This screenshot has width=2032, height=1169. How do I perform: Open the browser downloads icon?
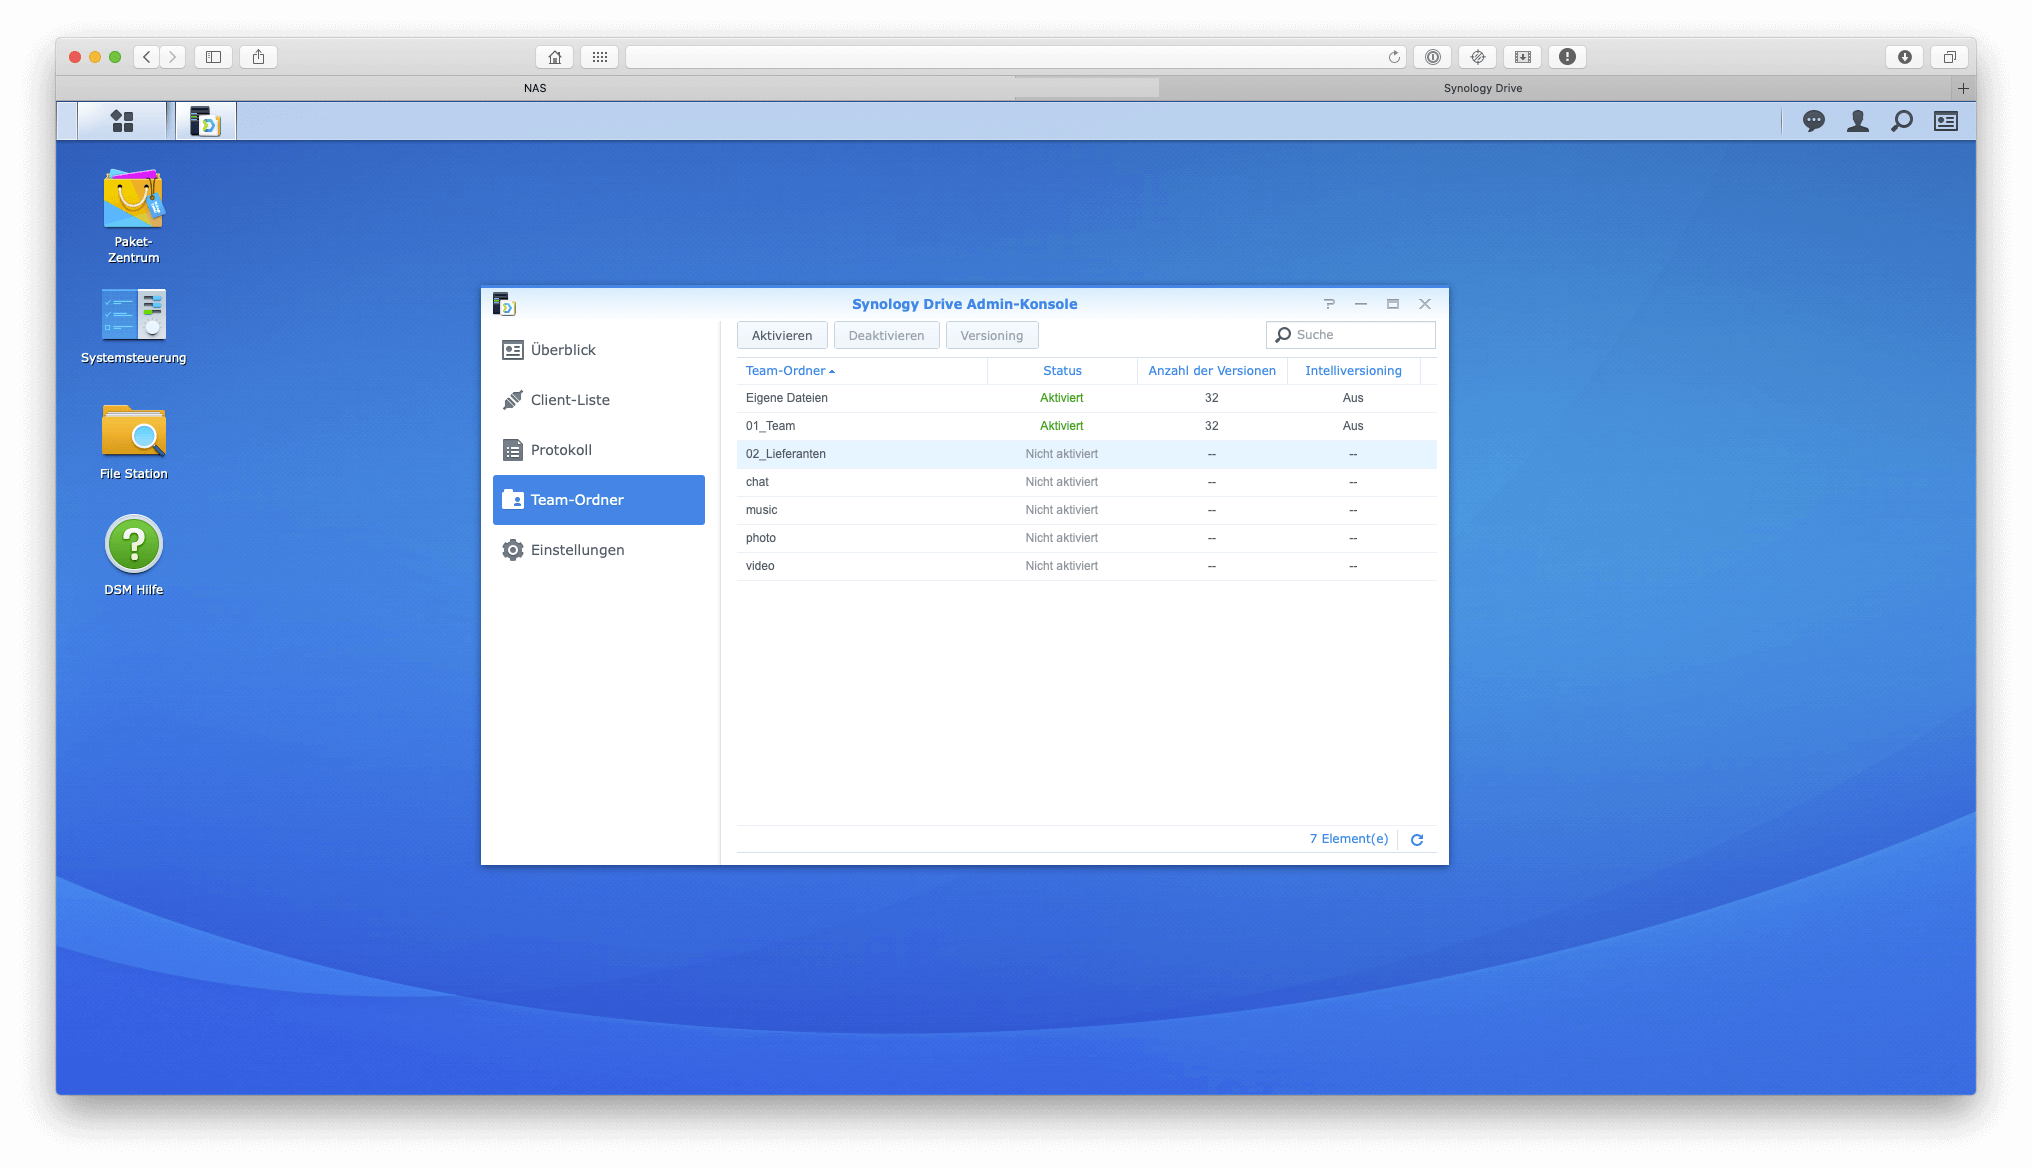(x=1904, y=57)
